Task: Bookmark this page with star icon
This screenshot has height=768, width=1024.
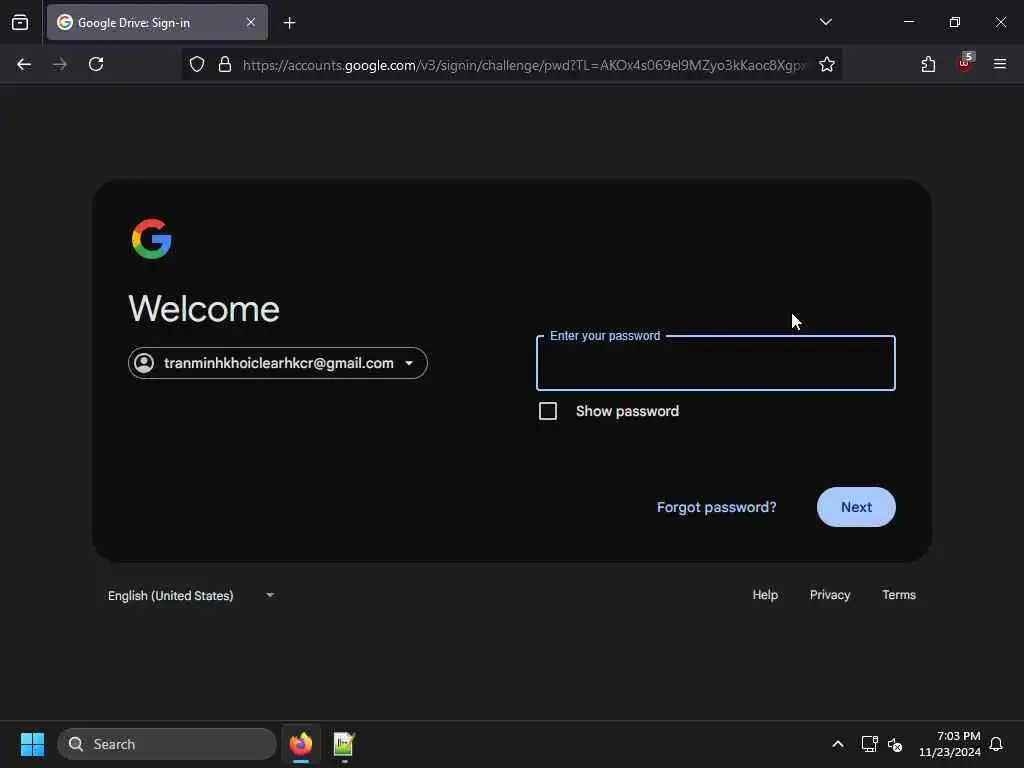Action: (827, 64)
